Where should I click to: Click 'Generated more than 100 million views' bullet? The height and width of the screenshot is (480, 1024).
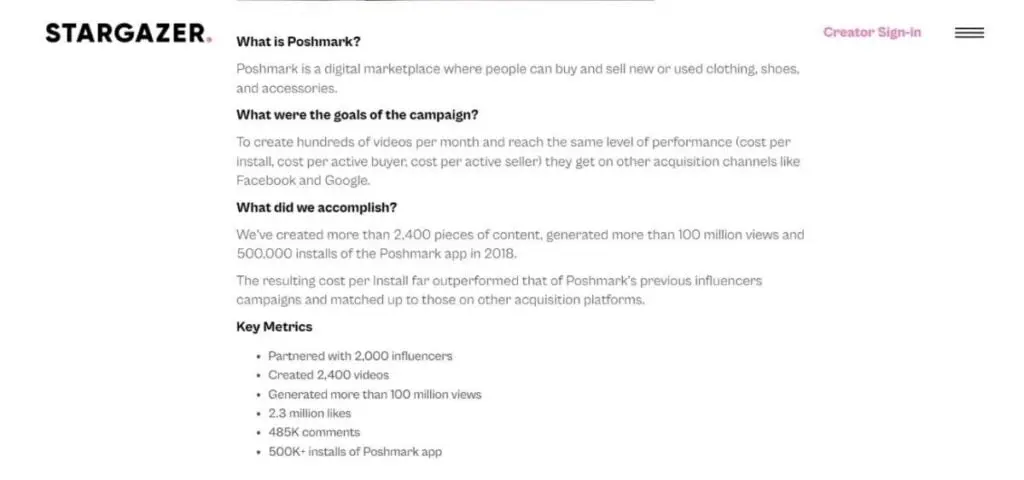point(375,394)
